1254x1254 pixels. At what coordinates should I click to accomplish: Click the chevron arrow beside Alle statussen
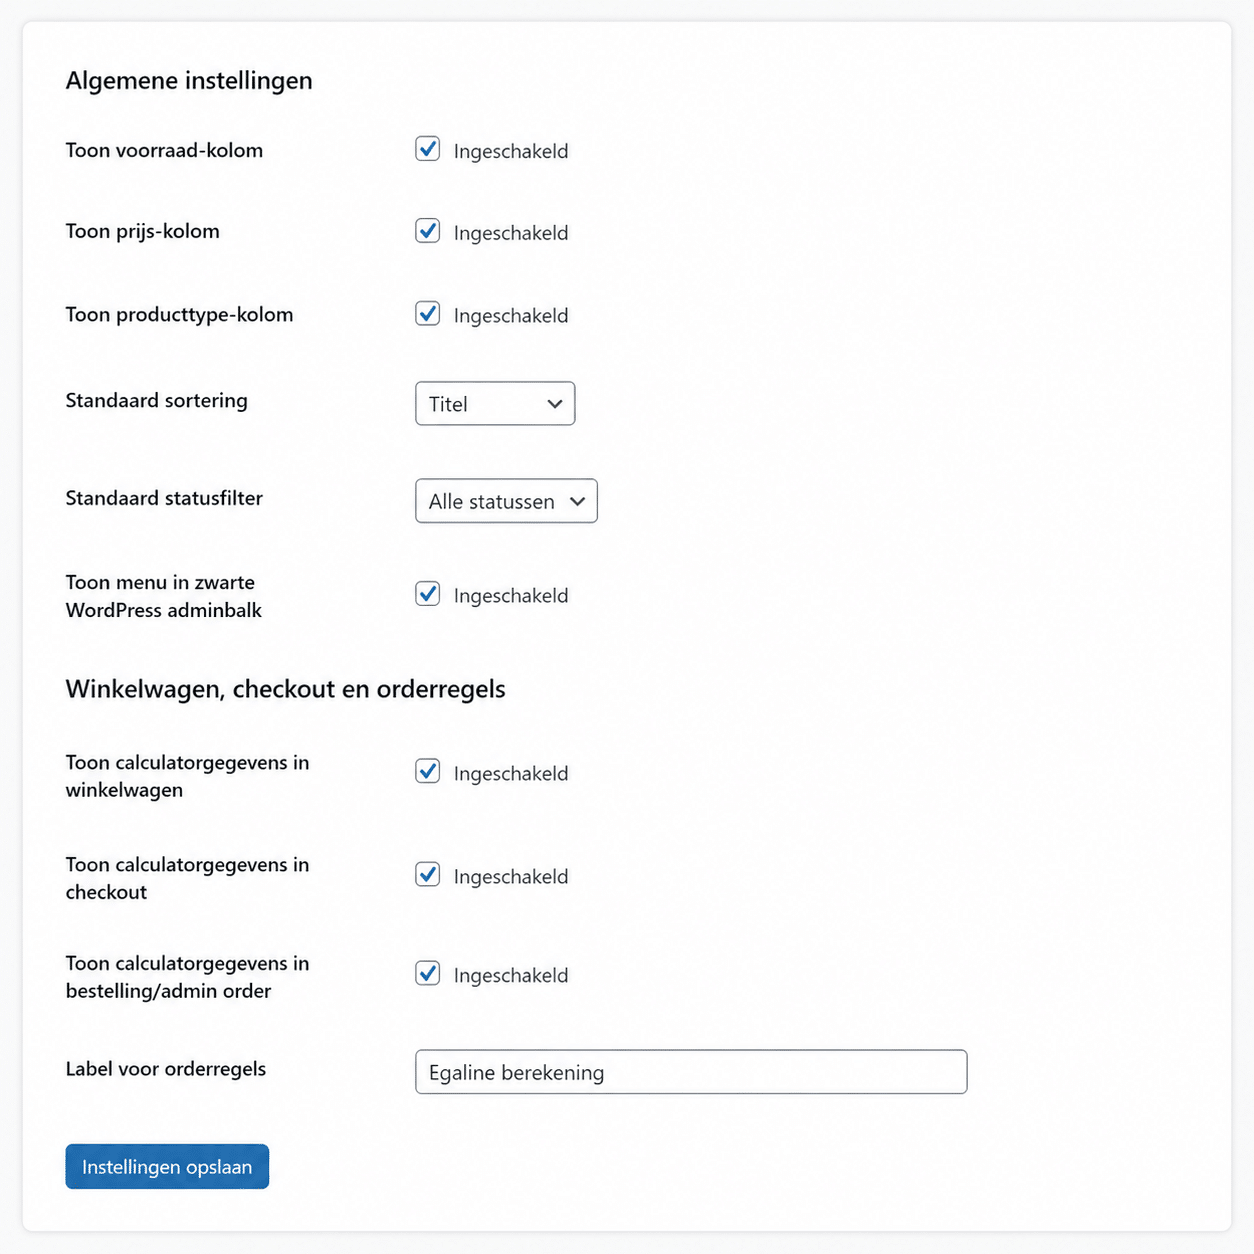tap(577, 501)
